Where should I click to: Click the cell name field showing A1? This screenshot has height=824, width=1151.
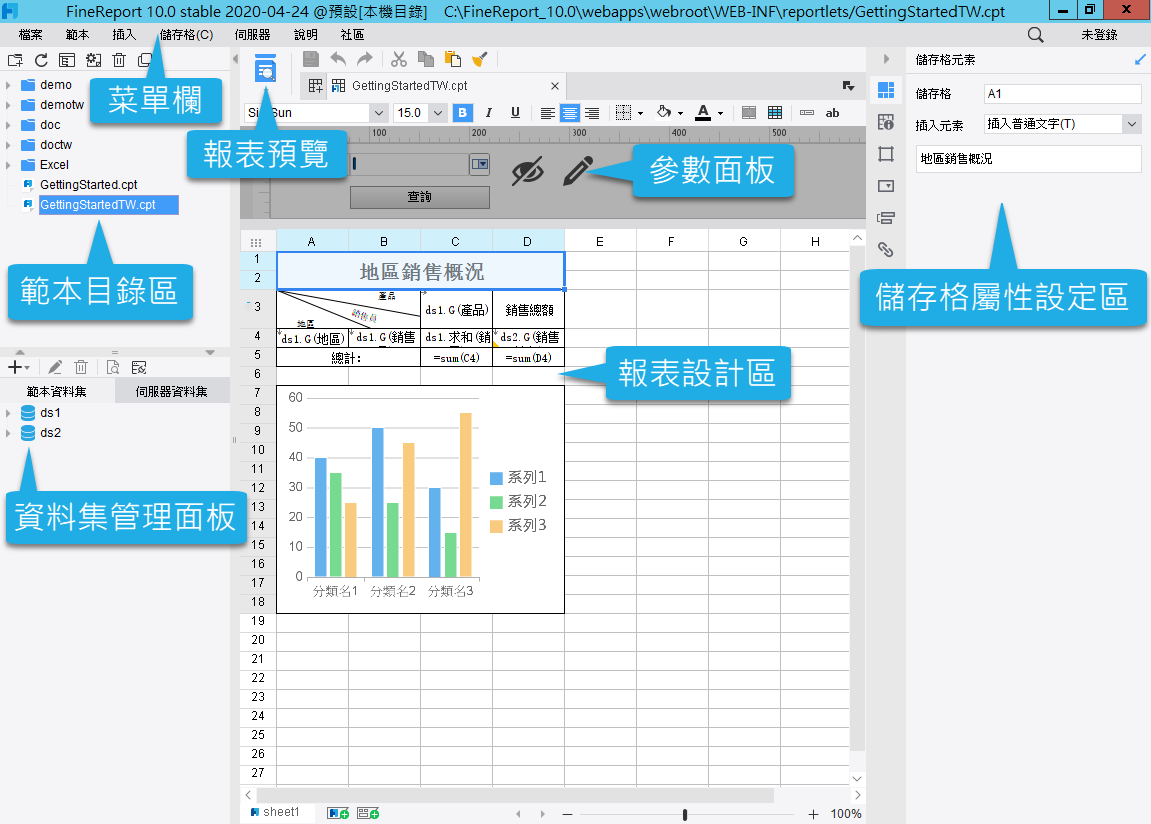(1062, 94)
